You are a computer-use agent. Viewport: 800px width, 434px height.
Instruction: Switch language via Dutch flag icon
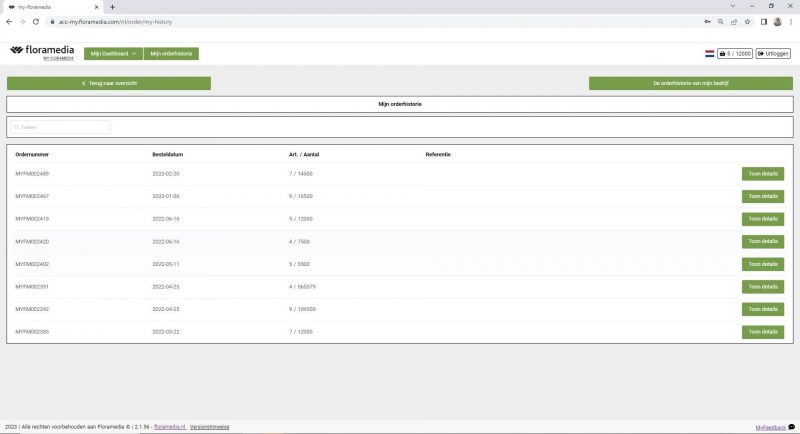[709, 53]
